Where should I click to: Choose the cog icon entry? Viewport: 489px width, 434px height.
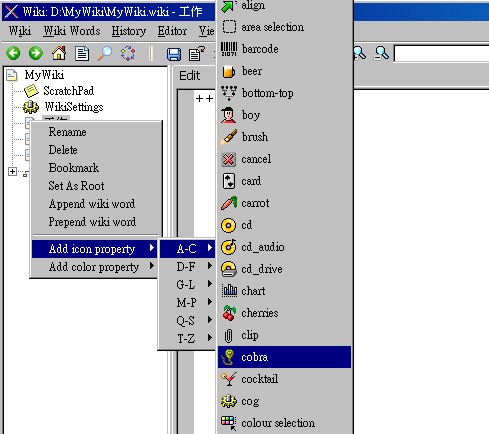285,401
